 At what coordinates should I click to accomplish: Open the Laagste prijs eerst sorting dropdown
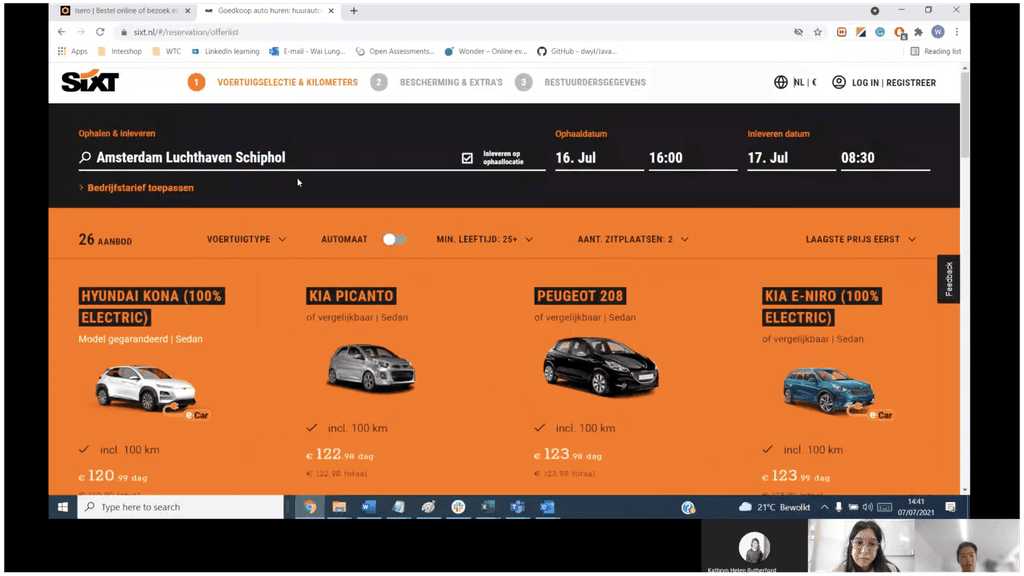[x=860, y=240]
